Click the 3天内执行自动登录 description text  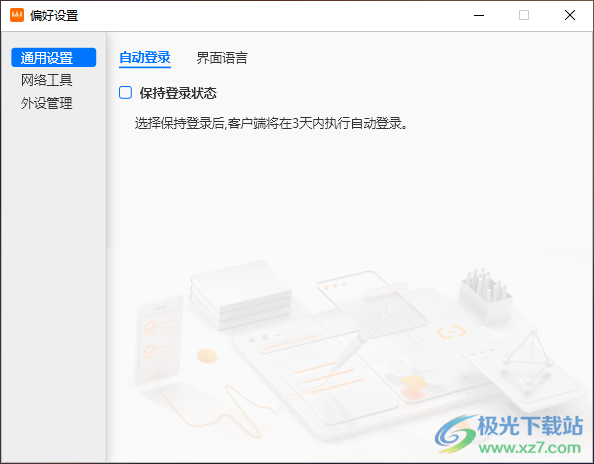point(271,123)
